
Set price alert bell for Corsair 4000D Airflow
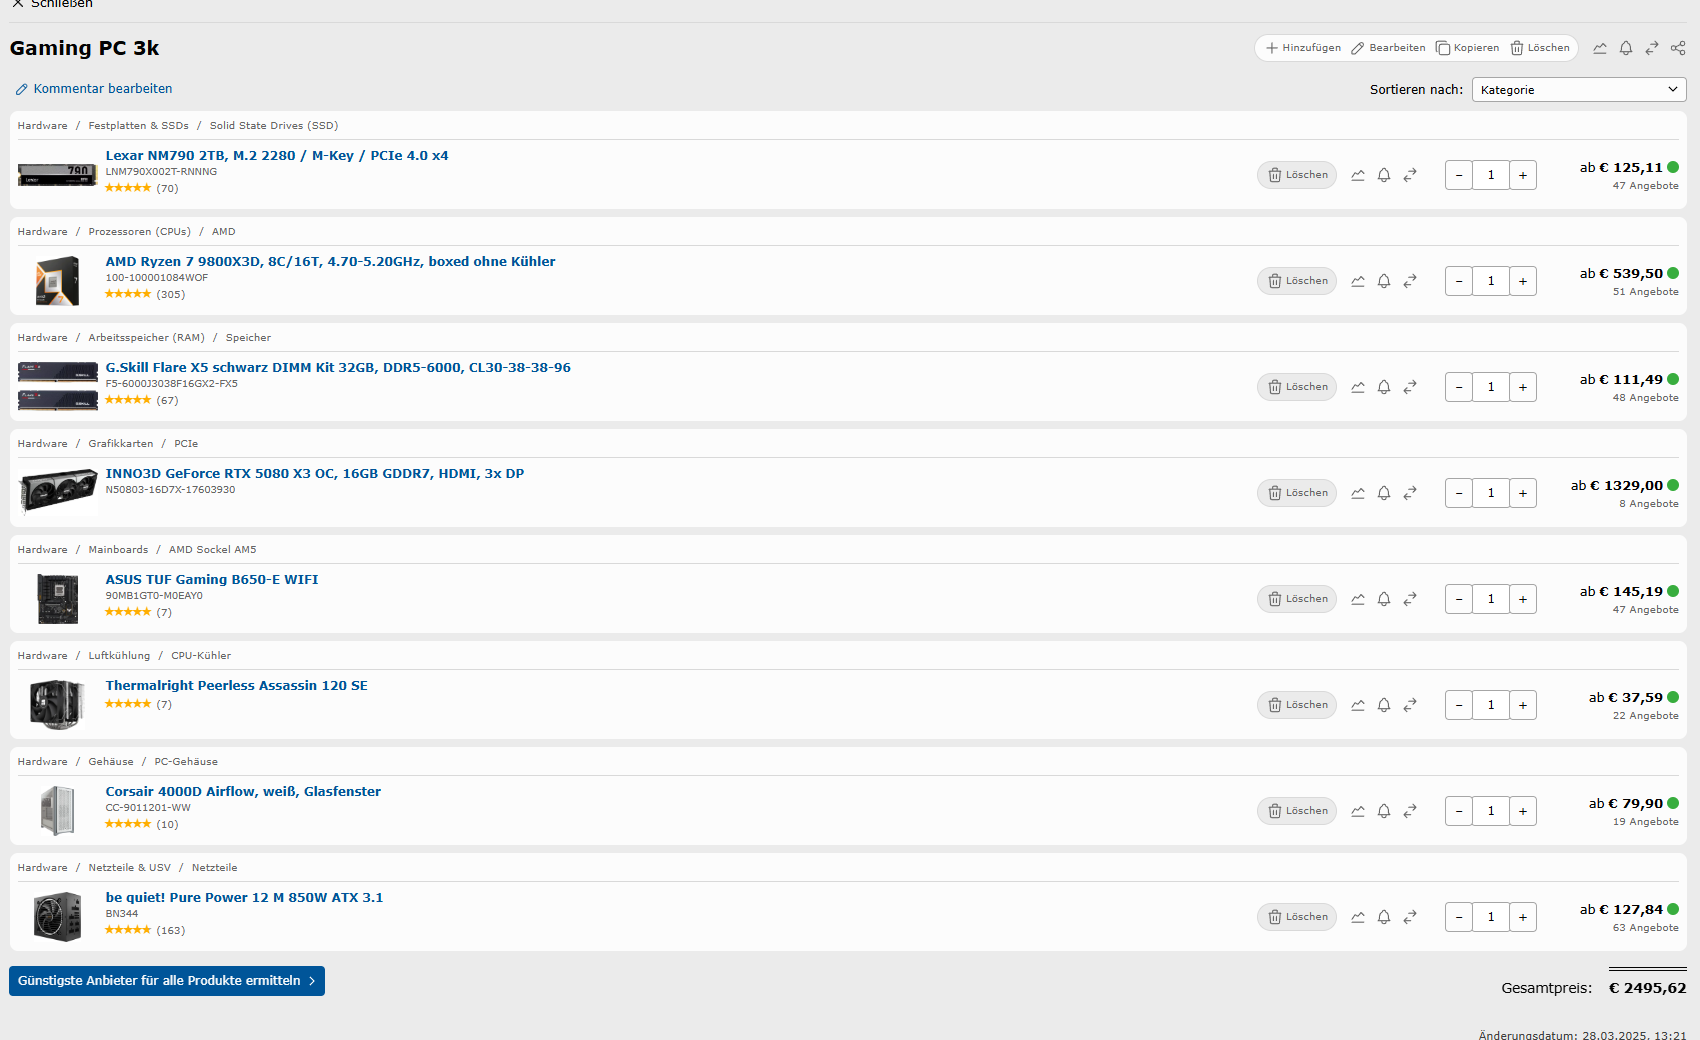tap(1384, 811)
